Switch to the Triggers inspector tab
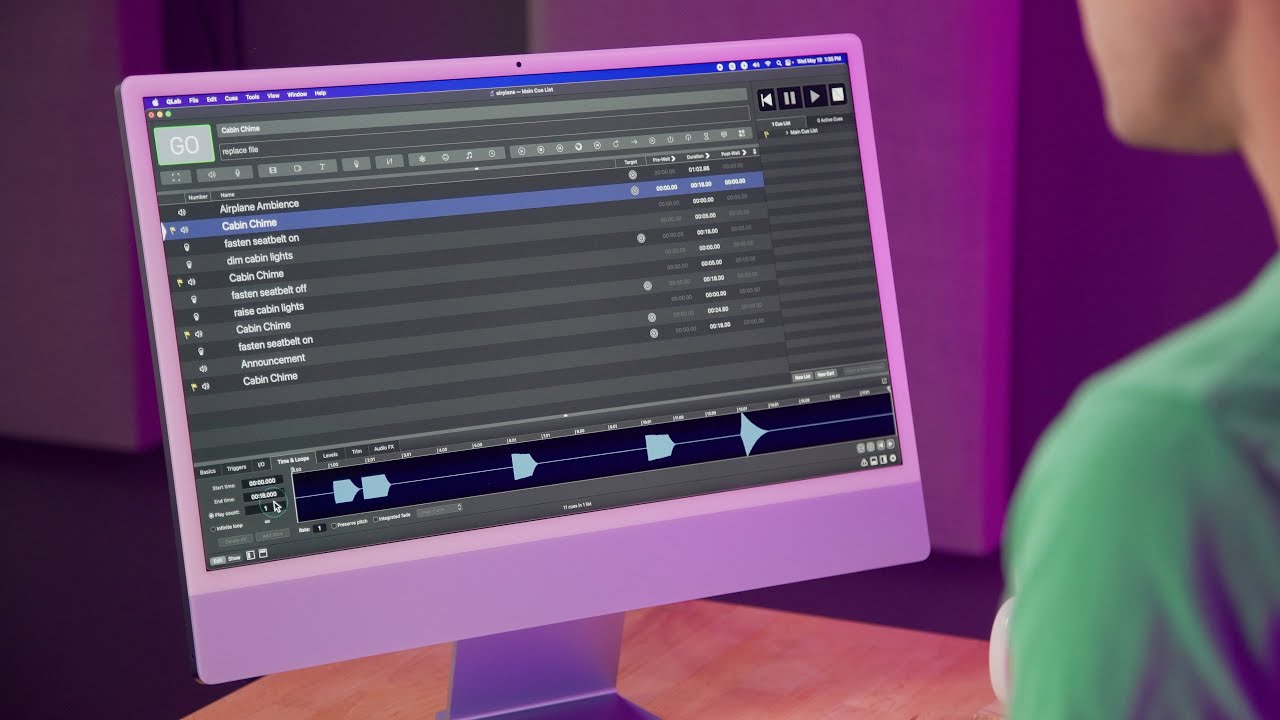1280x720 pixels. point(236,467)
